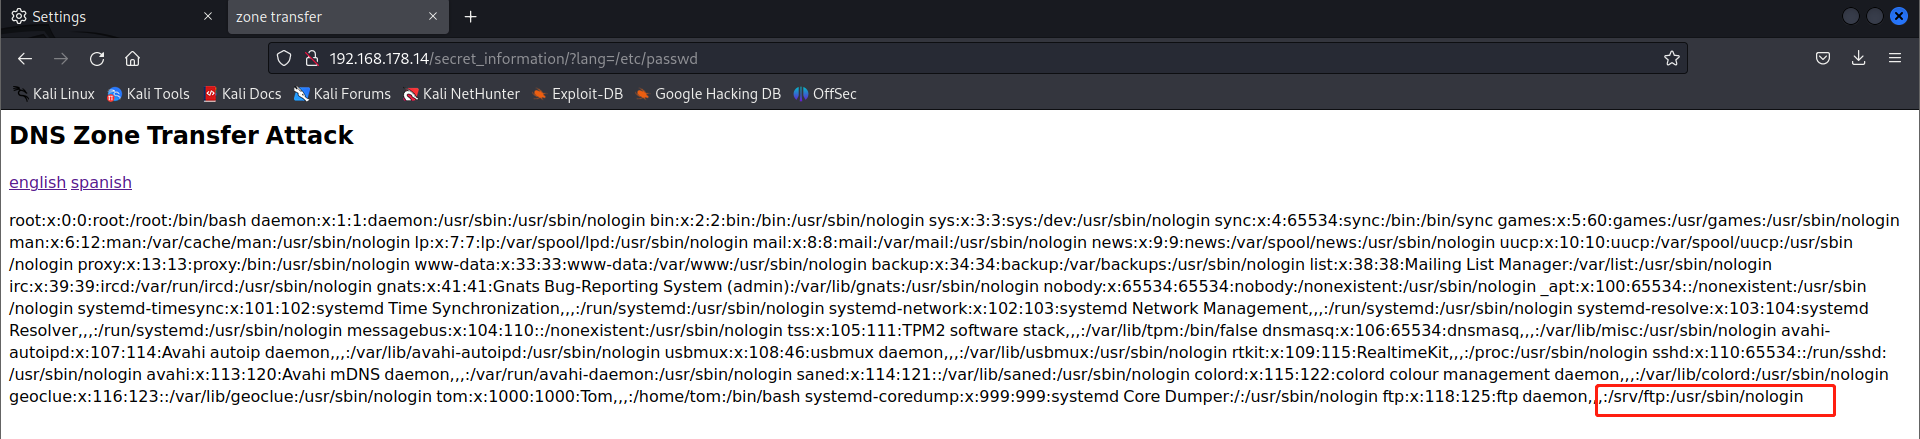Open the Exploit-DB bookmark
This screenshot has height=439, width=1920.
pos(577,94)
